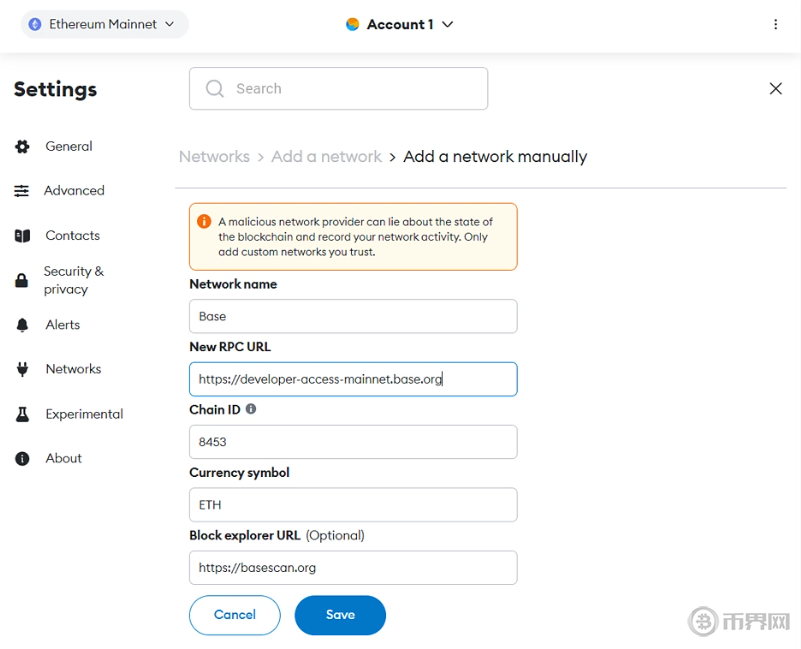801x649 pixels.
Task: Click the About info icon
Action: (22, 459)
